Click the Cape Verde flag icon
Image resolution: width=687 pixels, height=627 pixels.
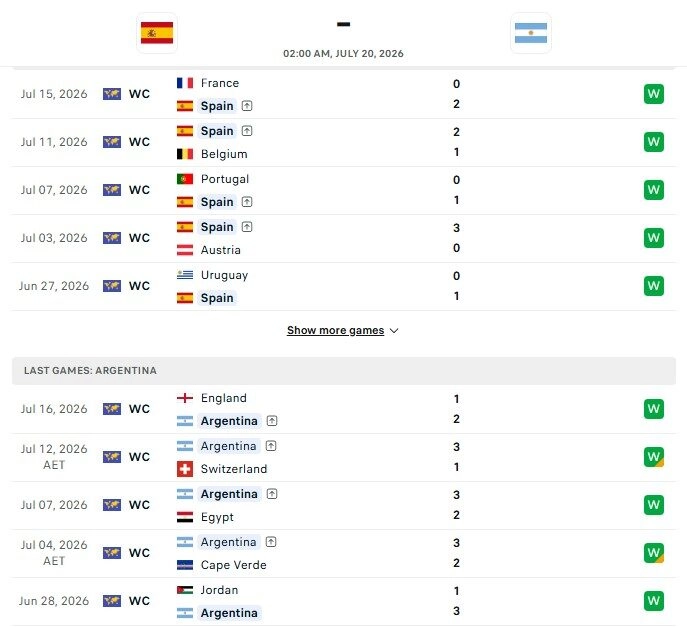click(x=185, y=565)
